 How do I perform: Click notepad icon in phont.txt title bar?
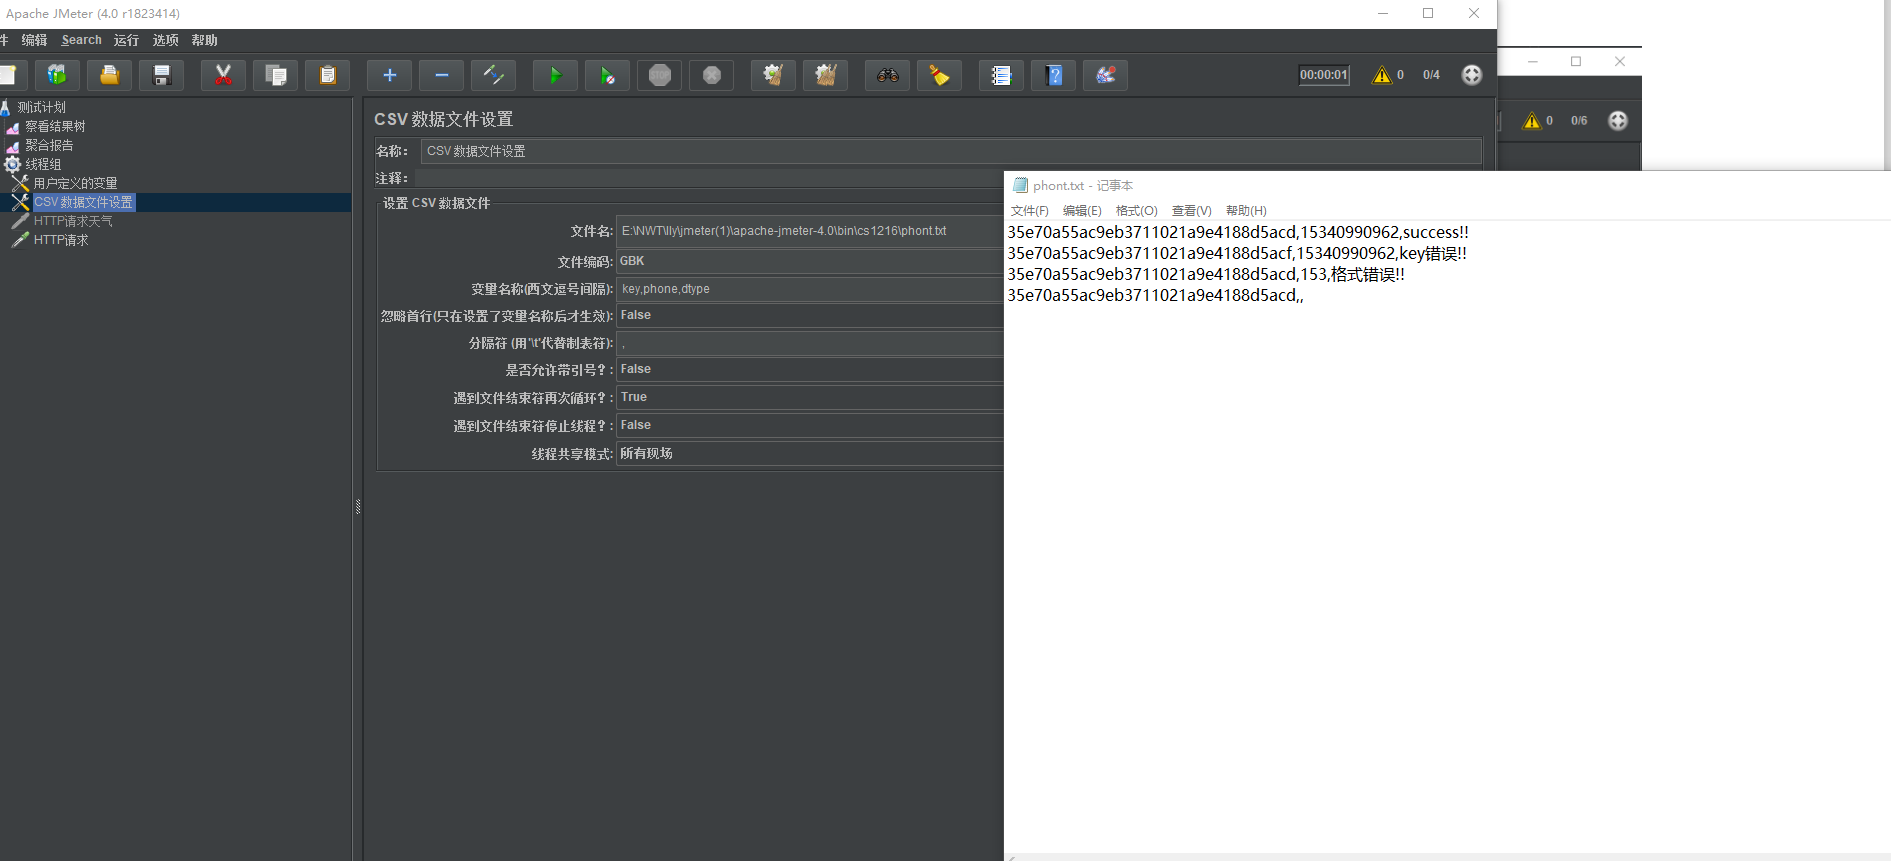(x=1020, y=185)
